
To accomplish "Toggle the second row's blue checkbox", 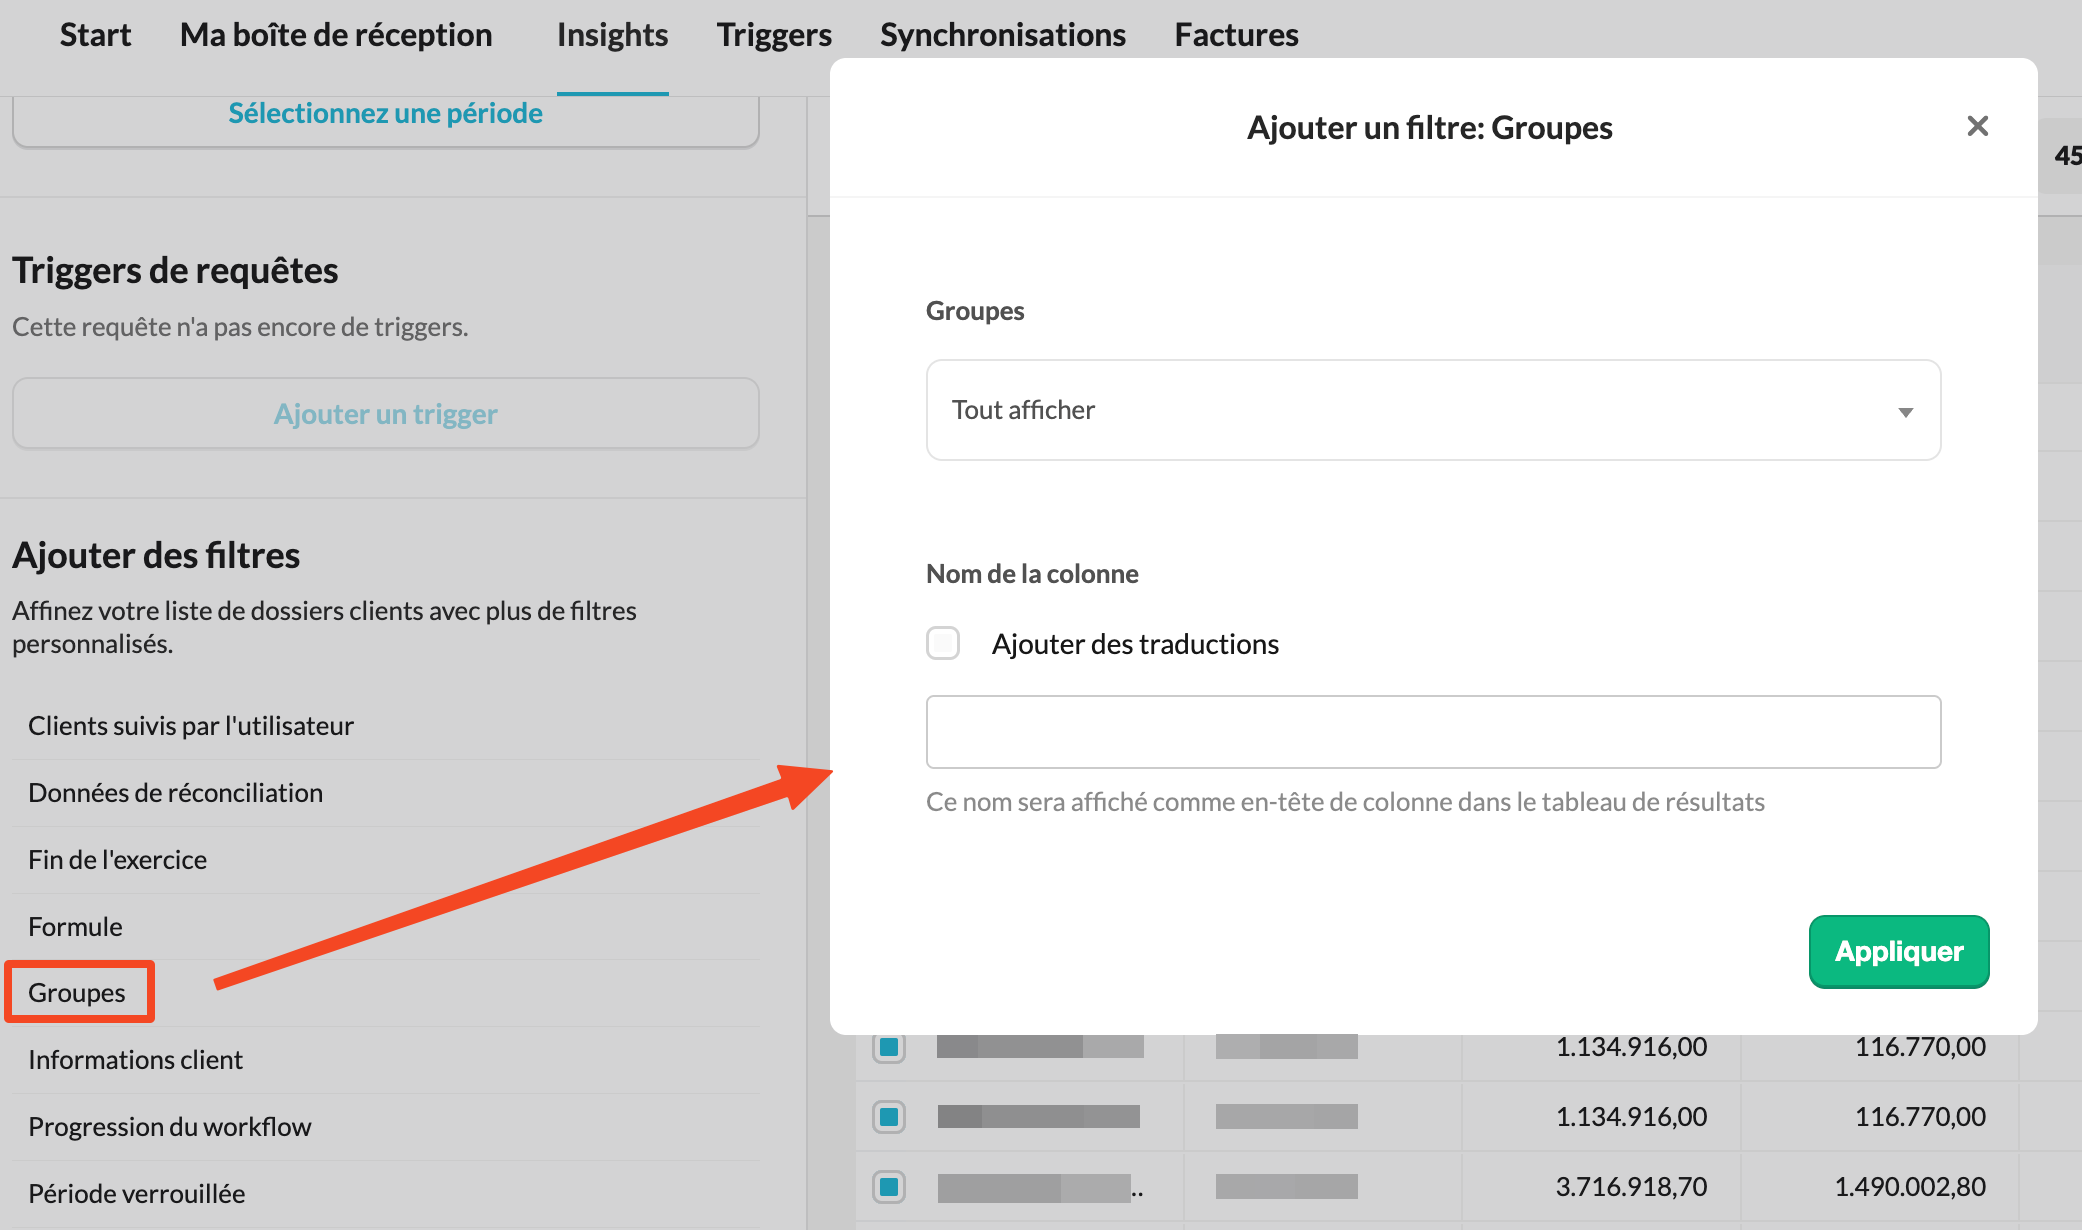I will [888, 1117].
